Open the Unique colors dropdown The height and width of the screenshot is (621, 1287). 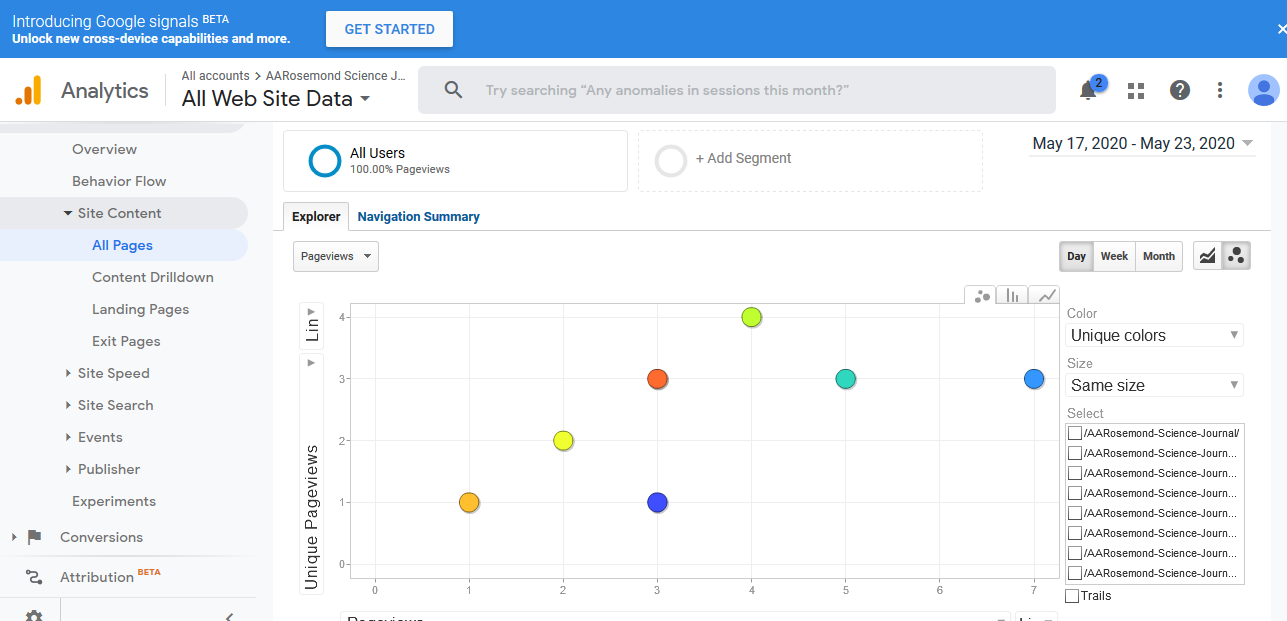[x=1154, y=335]
